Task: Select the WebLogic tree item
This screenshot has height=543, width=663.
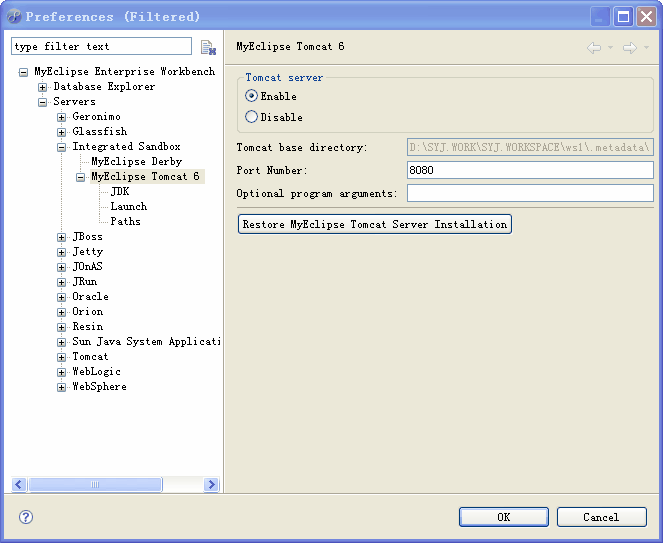Action: 96,372
